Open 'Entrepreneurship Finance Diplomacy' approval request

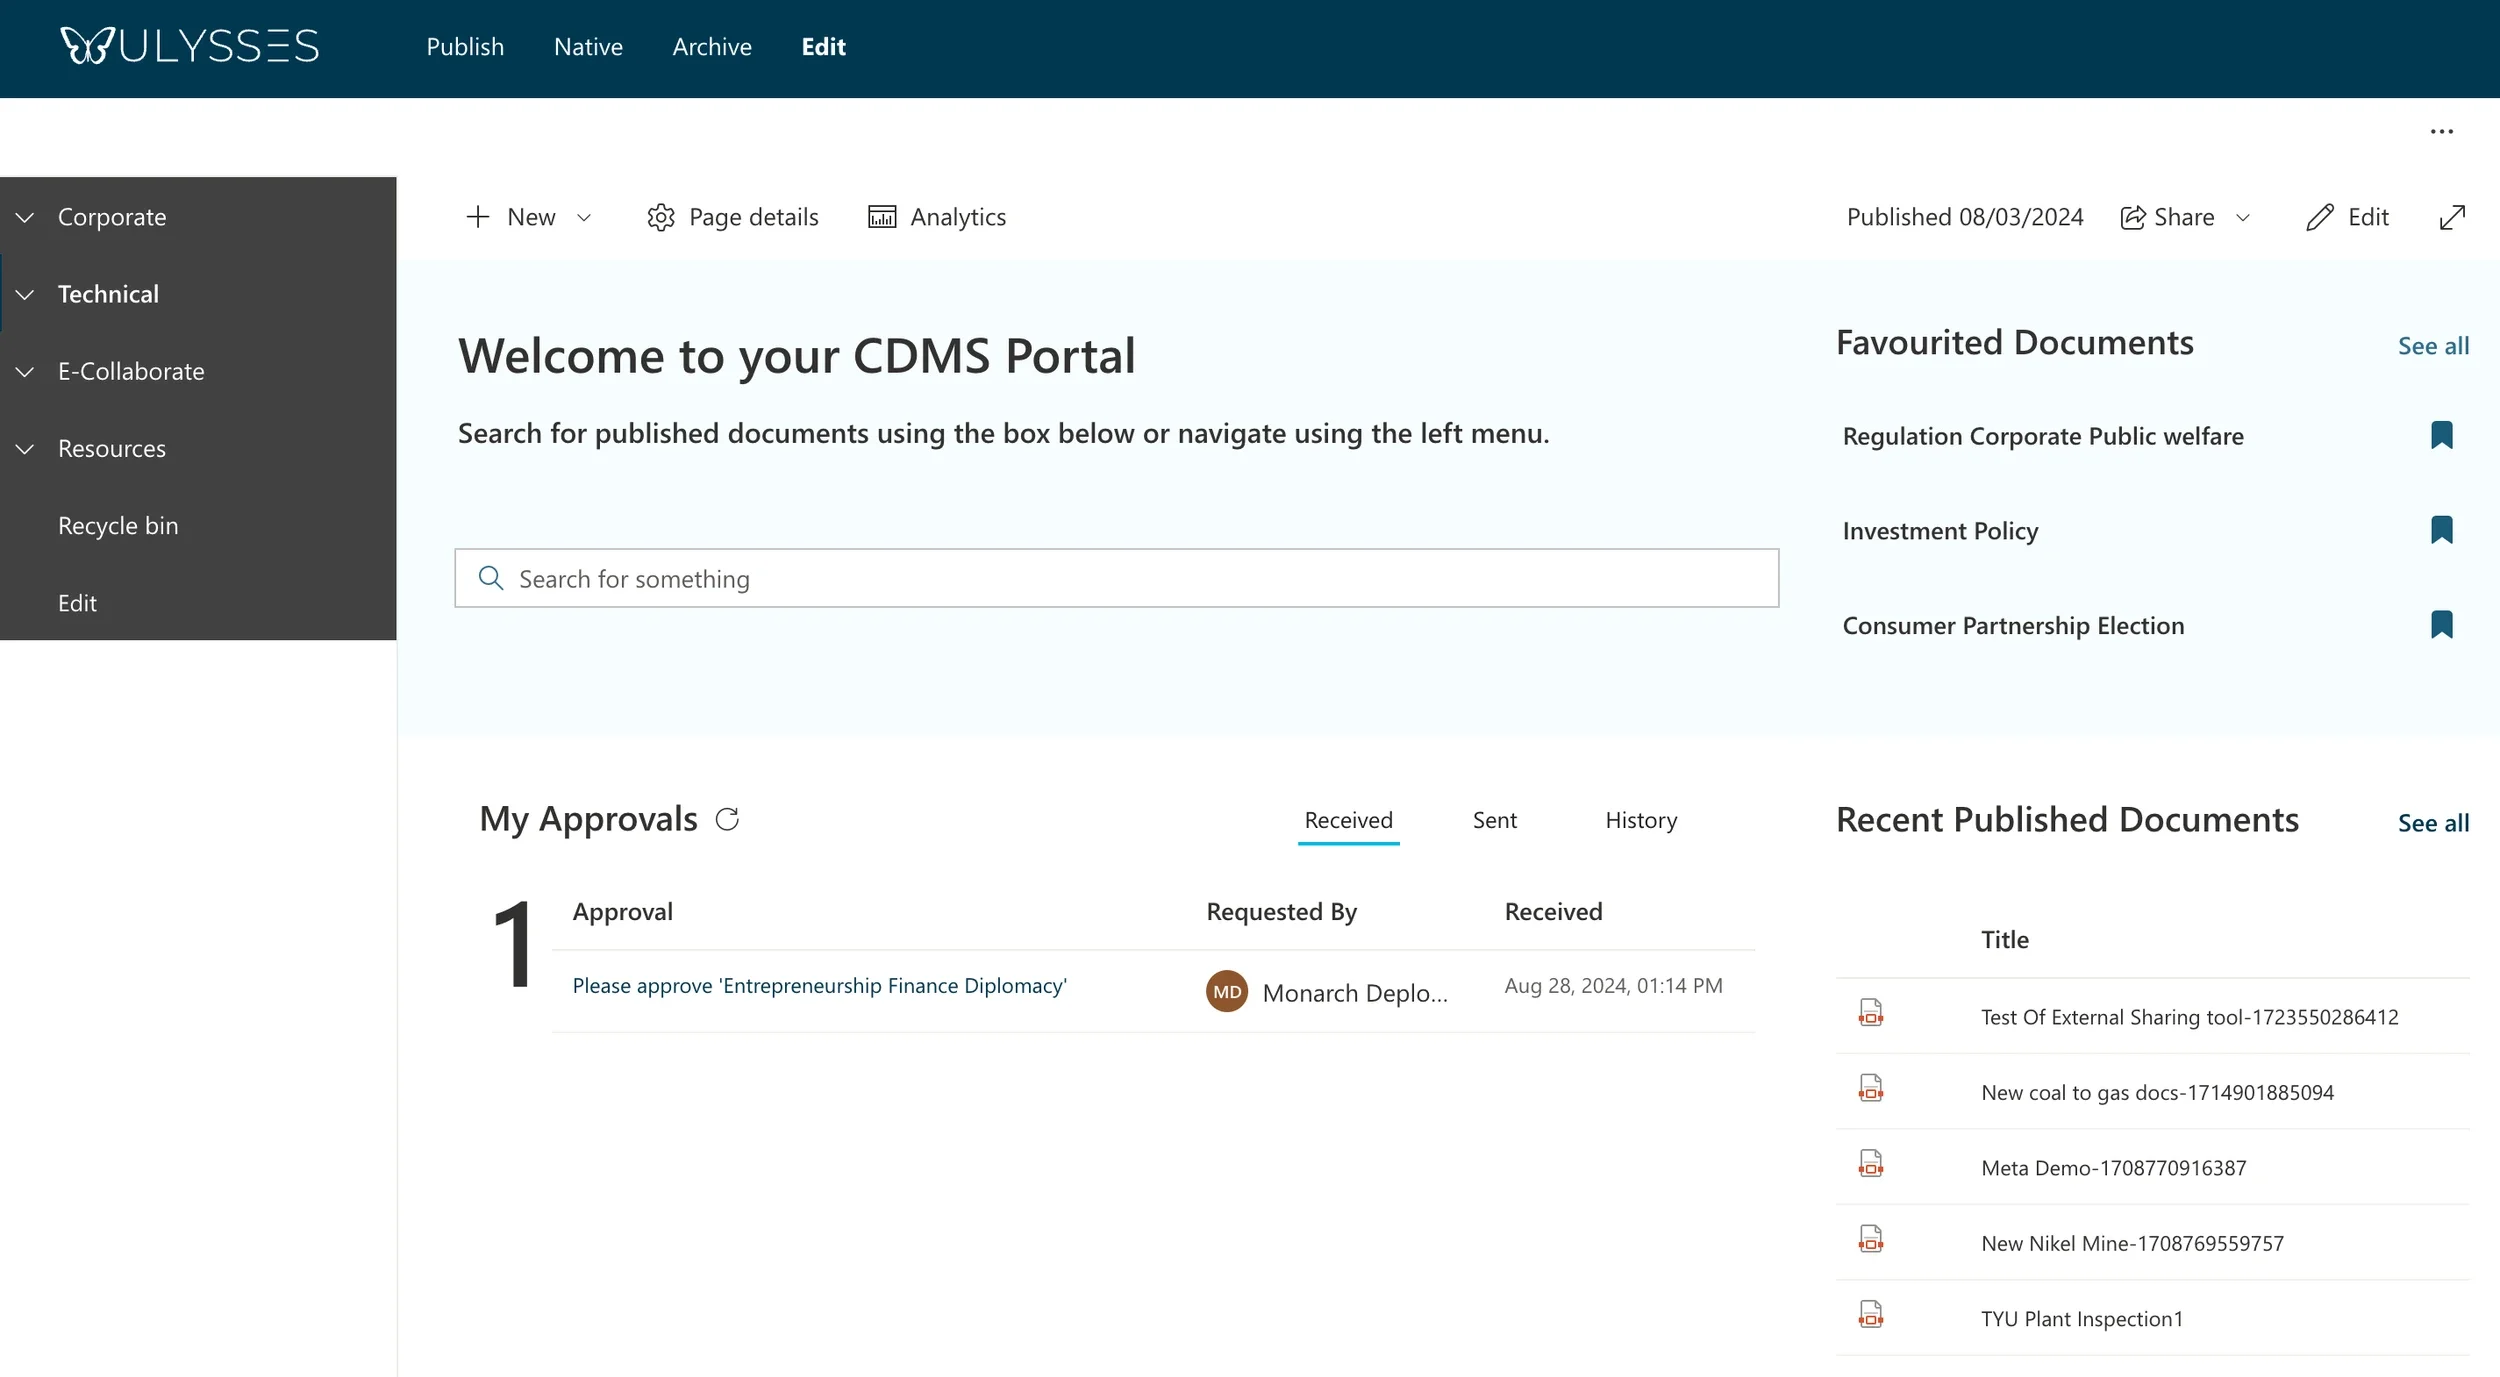[x=819, y=986]
